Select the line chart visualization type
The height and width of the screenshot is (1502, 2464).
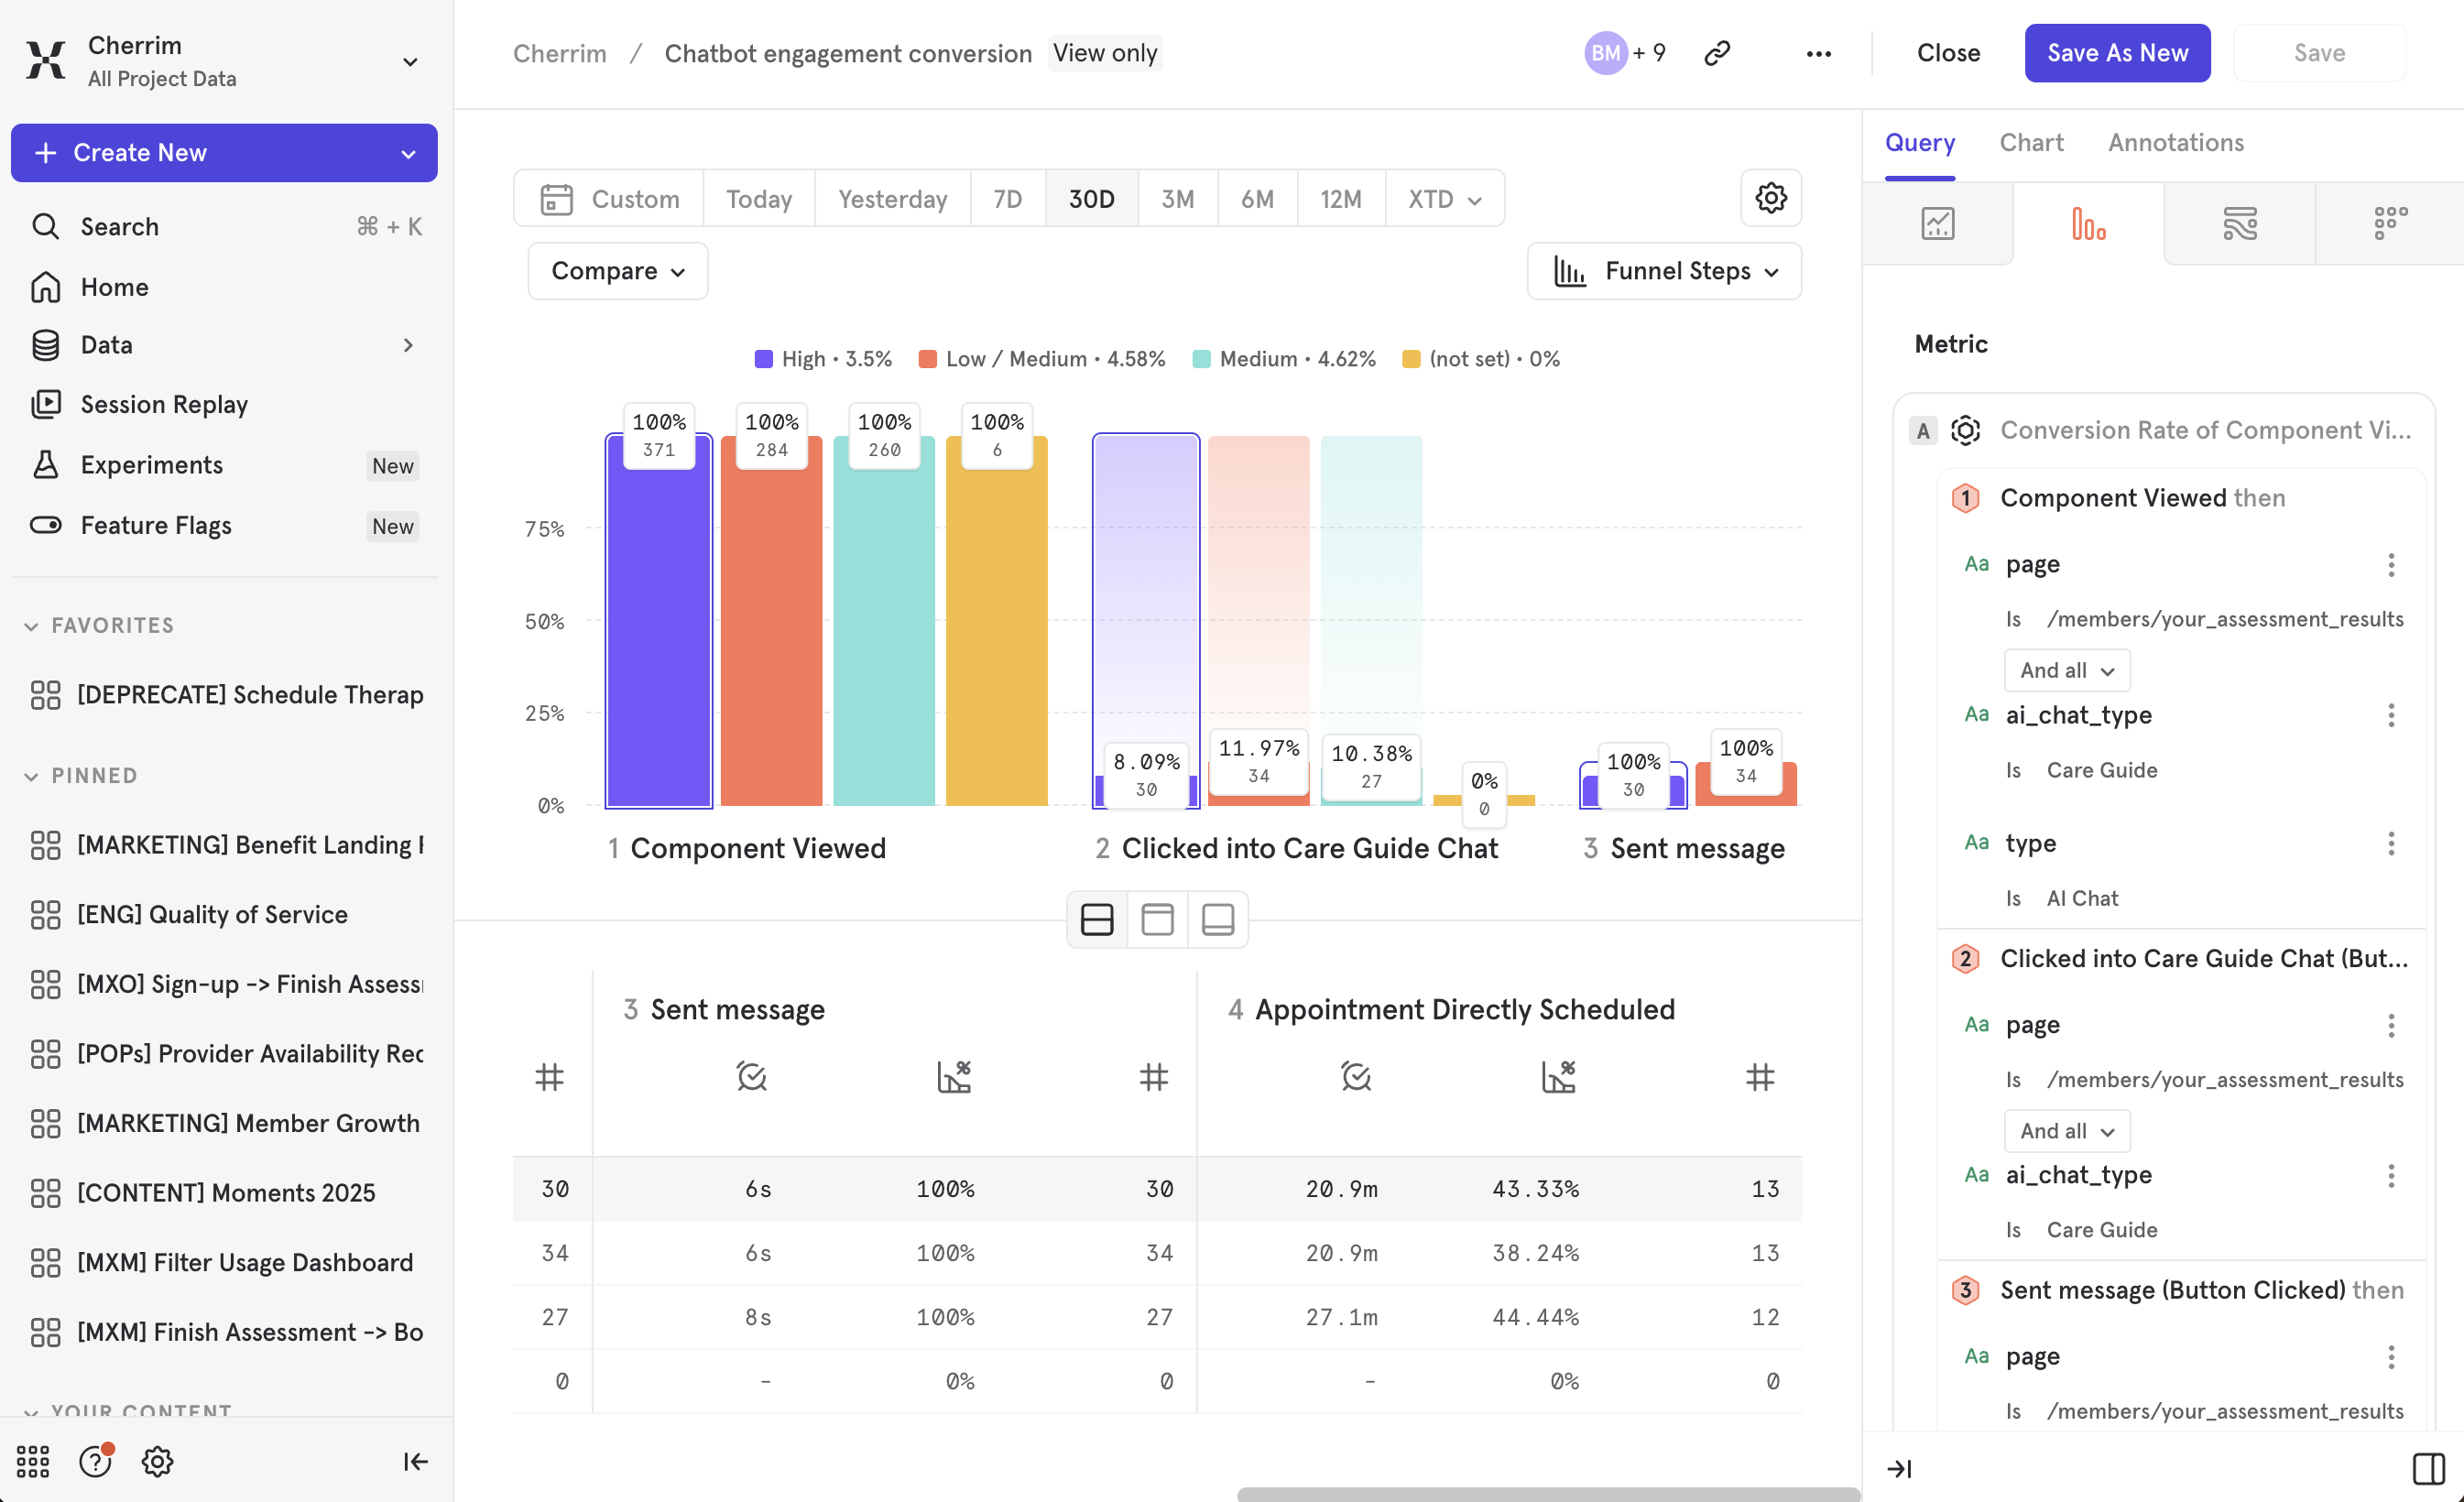[x=1938, y=223]
